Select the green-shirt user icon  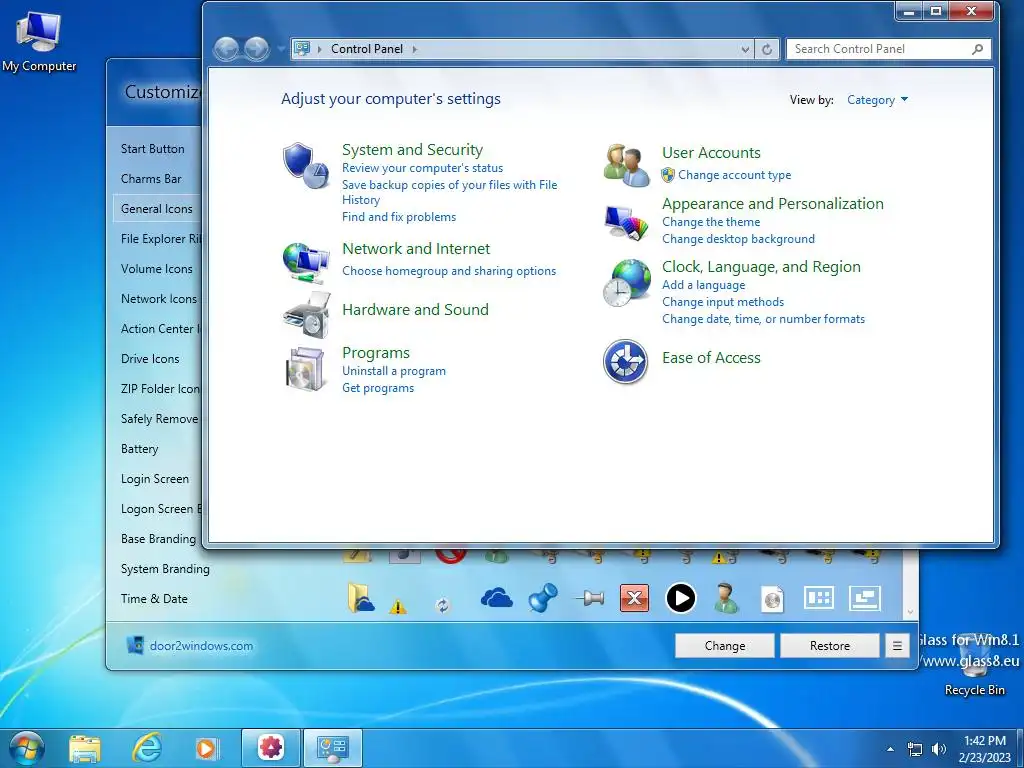pyautogui.click(x=726, y=598)
